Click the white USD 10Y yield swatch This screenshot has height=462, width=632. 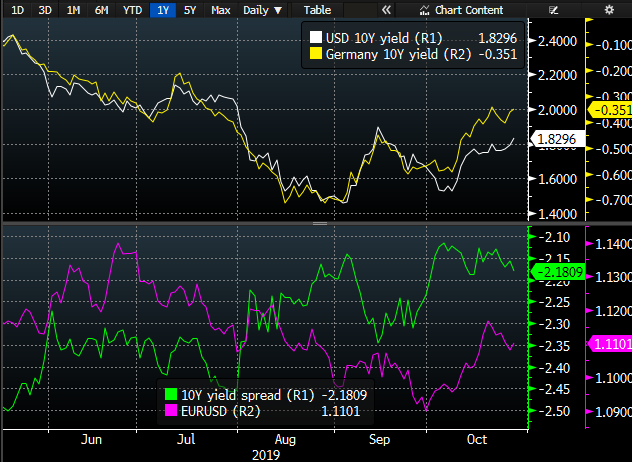click(x=316, y=38)
